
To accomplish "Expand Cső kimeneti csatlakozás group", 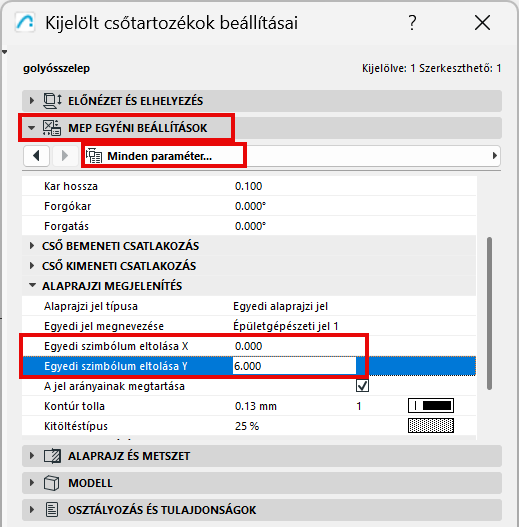I will (x=32, y=266).
